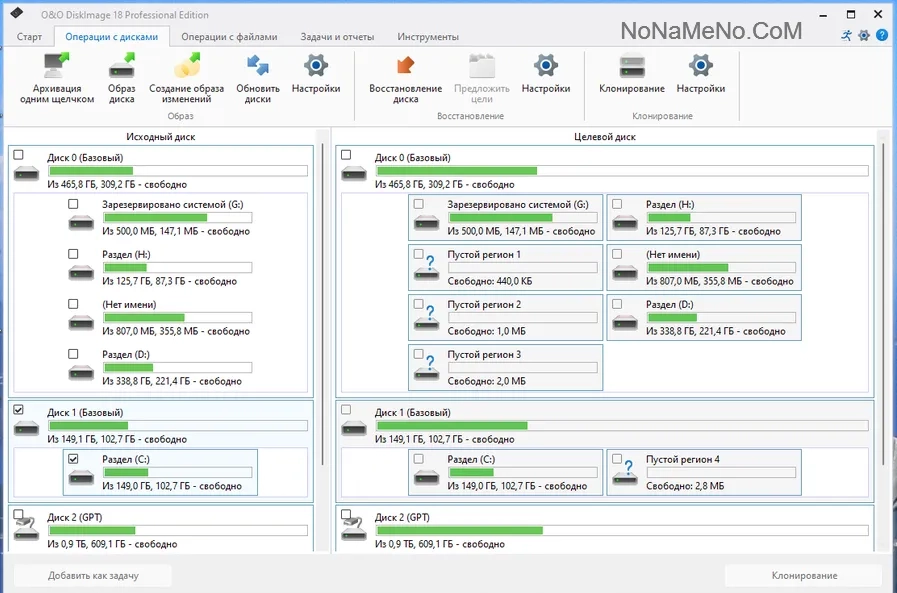Click the Архивация одним щелчком icon
This screenshot has width=897, height=593.
tap(56, 68)
